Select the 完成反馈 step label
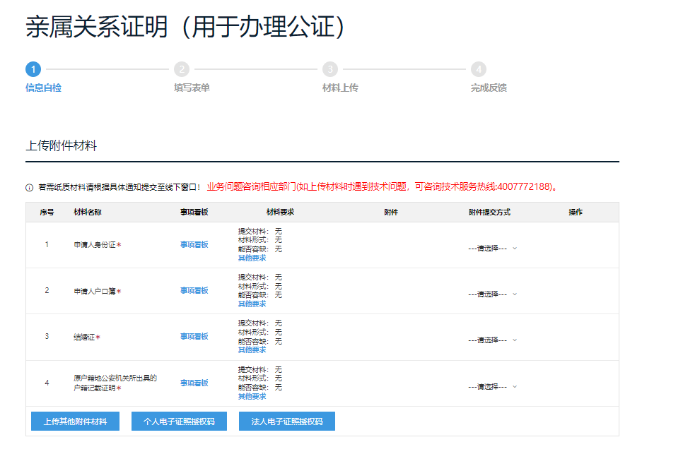Viewport: 700px width, 454px height. [489, 88]
